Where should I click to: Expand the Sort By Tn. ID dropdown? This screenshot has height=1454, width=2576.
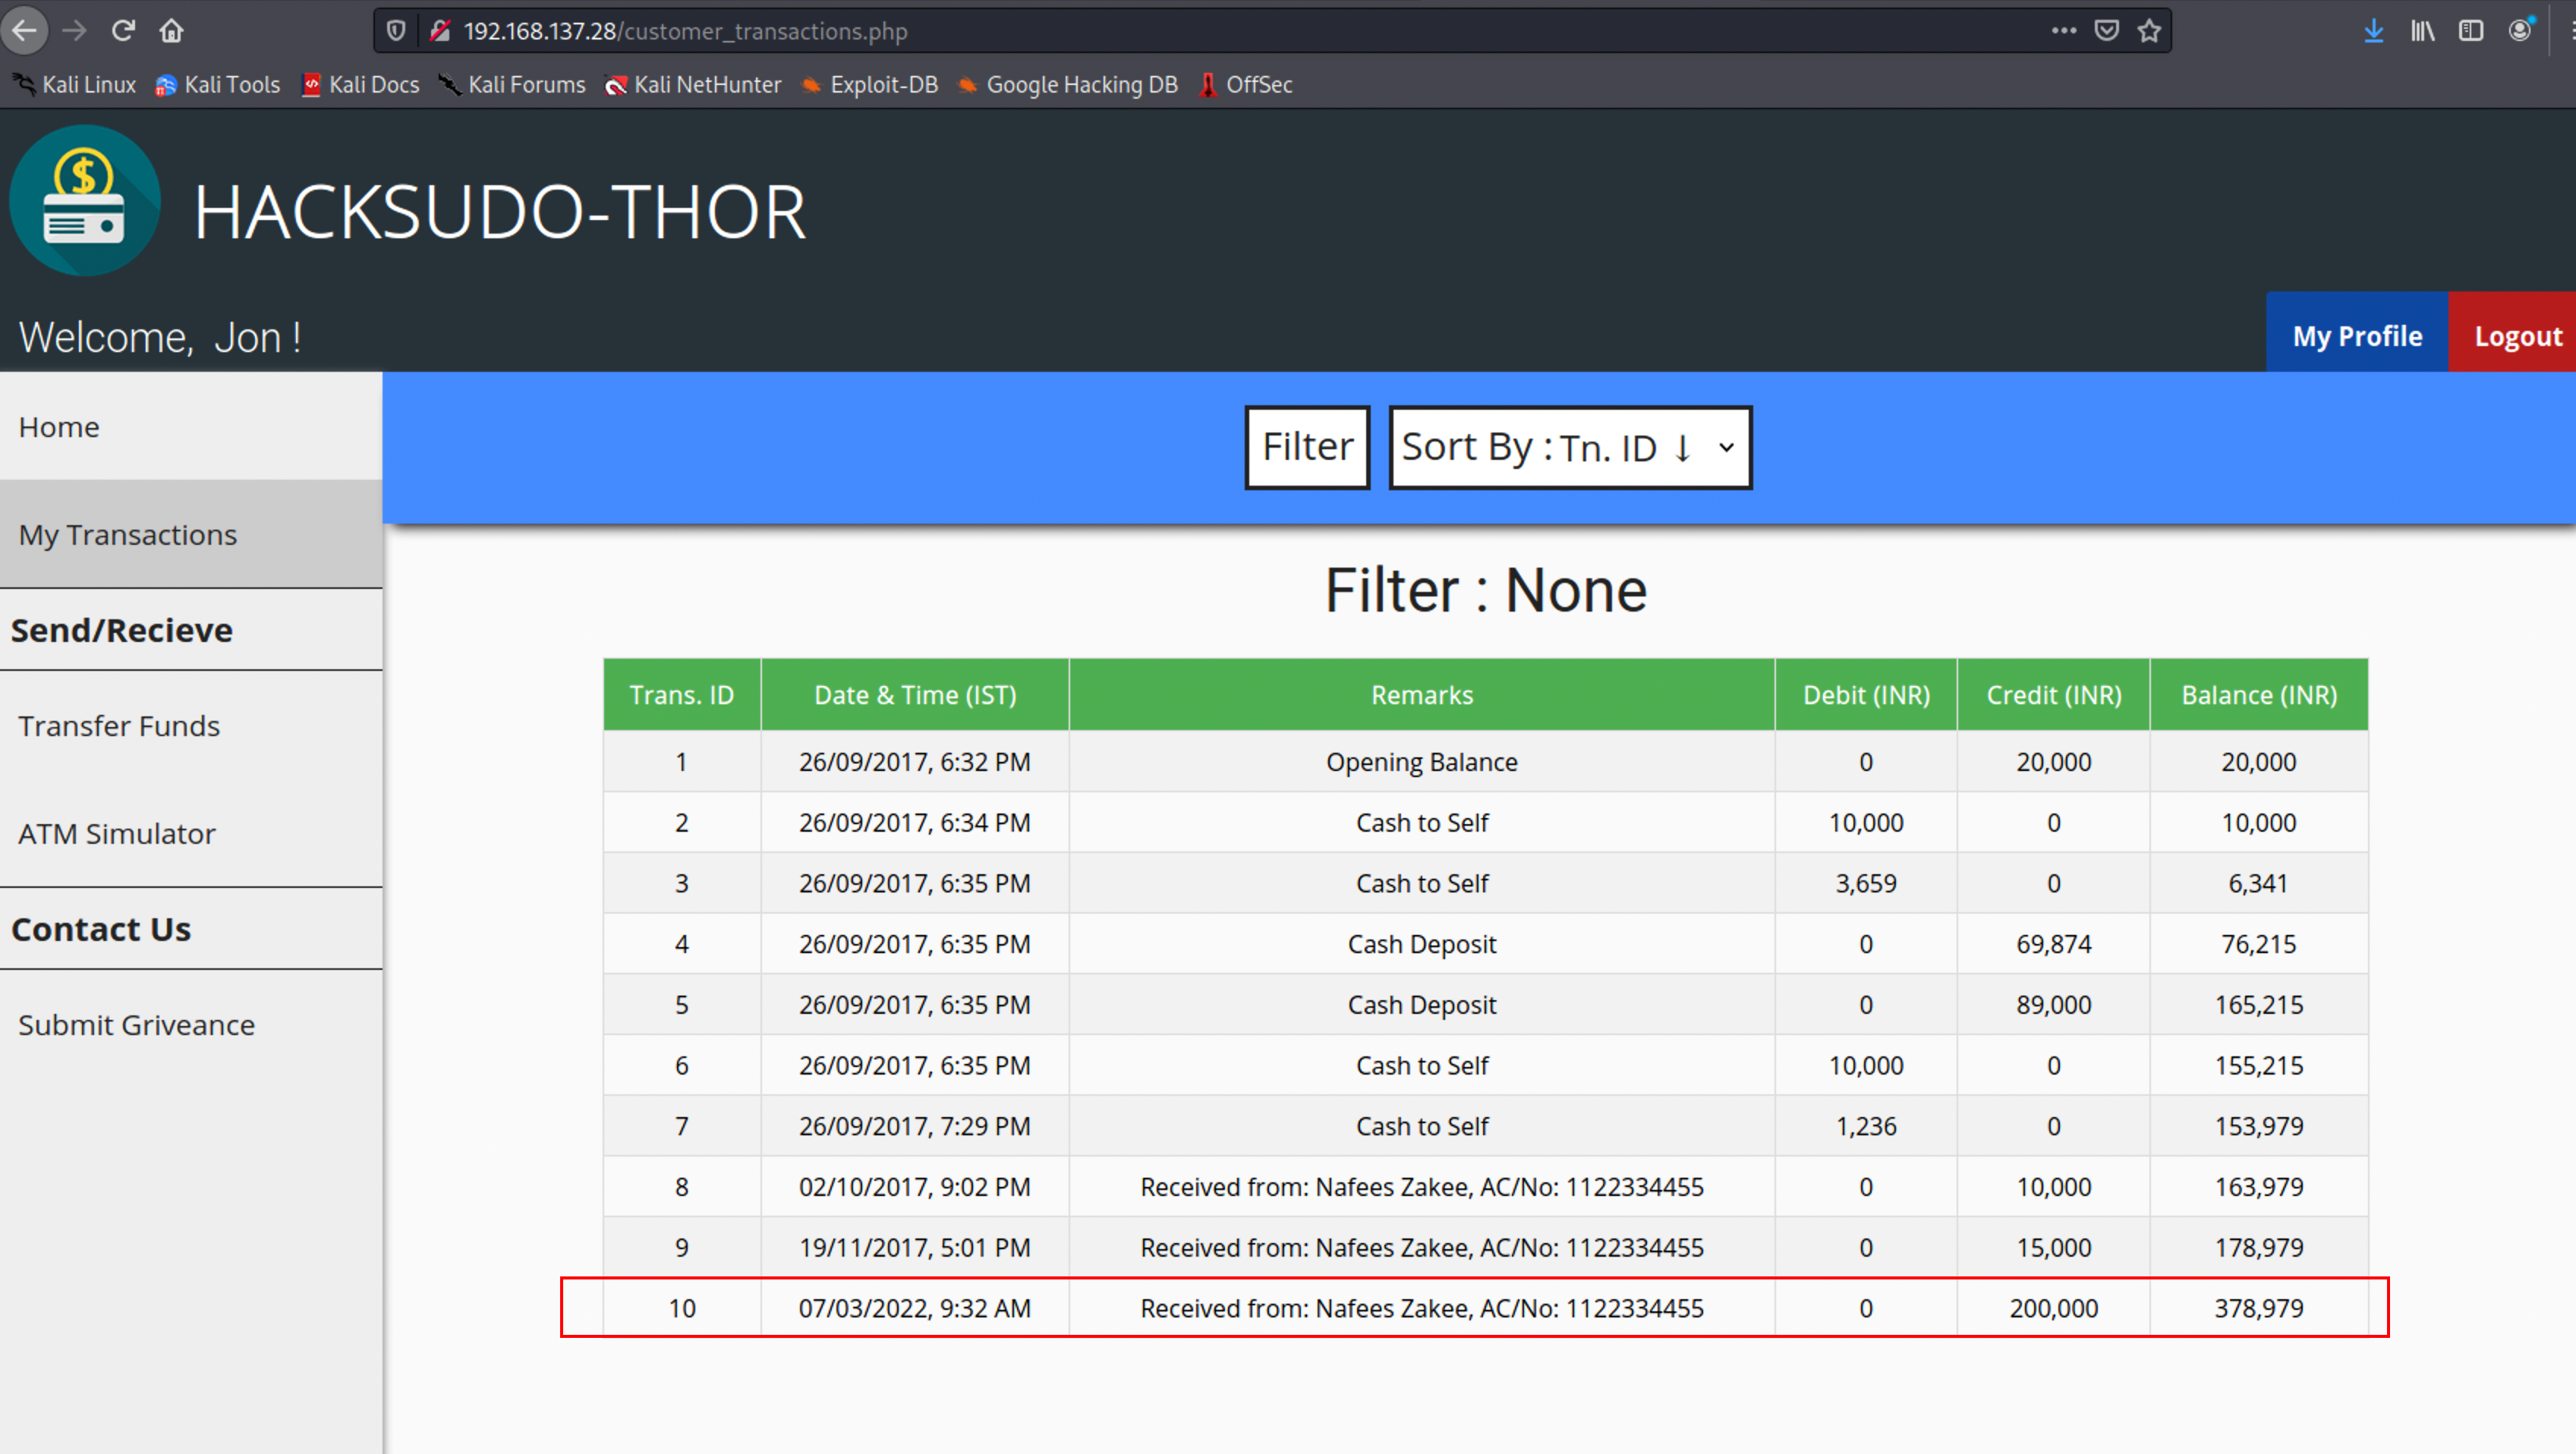[x=1570, y=447]
